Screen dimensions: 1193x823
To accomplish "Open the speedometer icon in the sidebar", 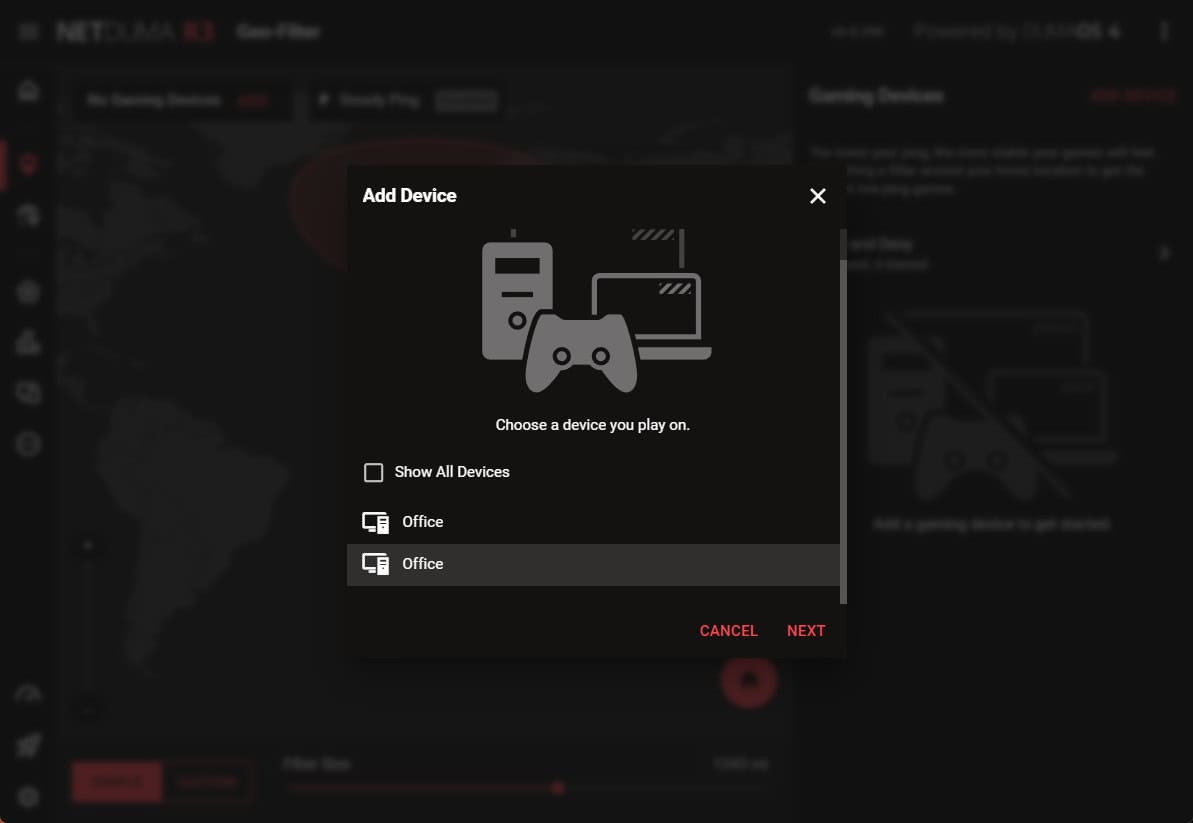I will (28, 694).
